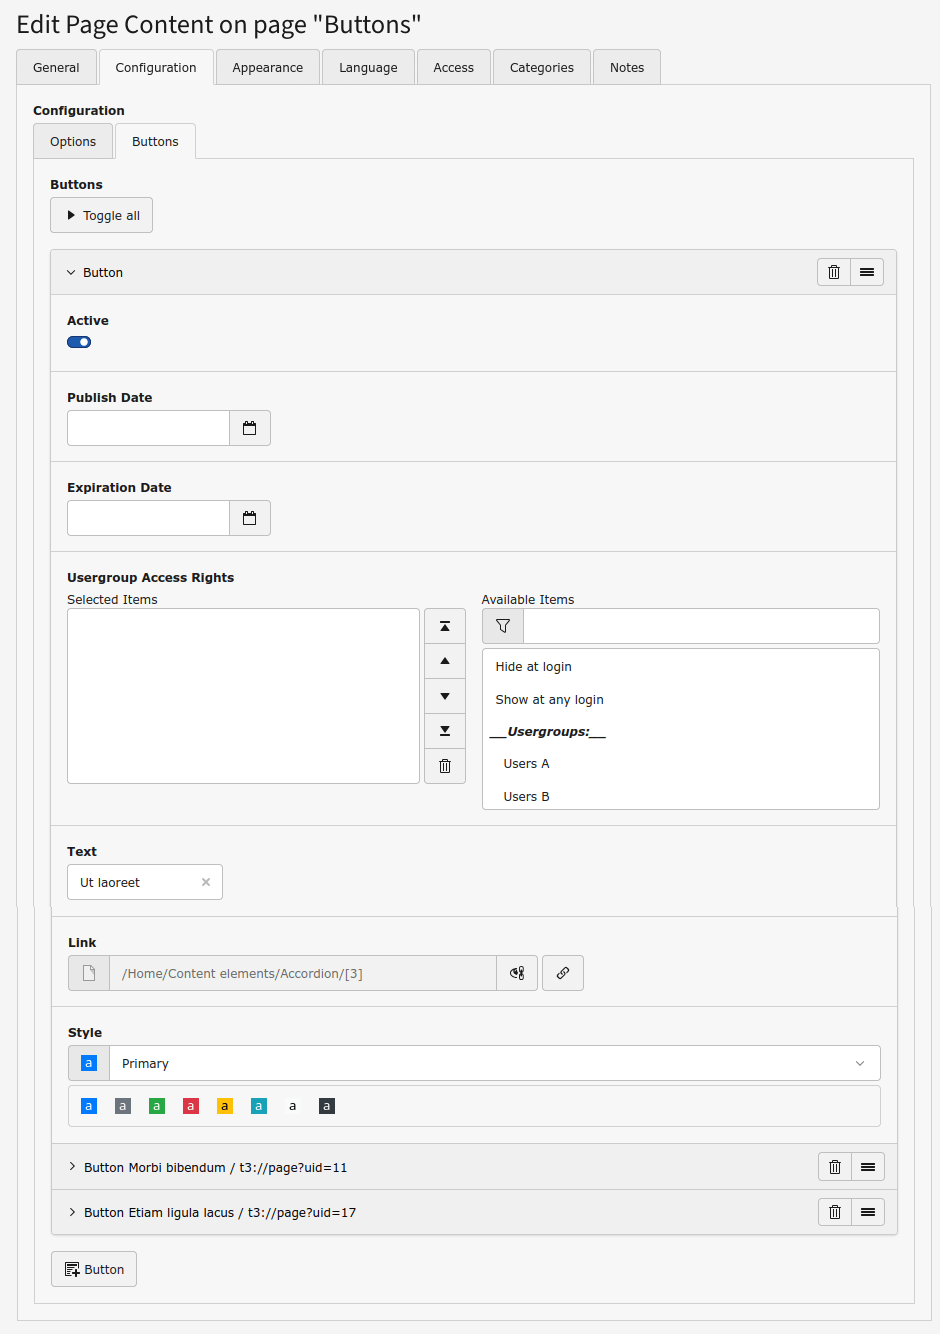Disable the Active toggle switch

pyautogui.click(x=79, y=342)
